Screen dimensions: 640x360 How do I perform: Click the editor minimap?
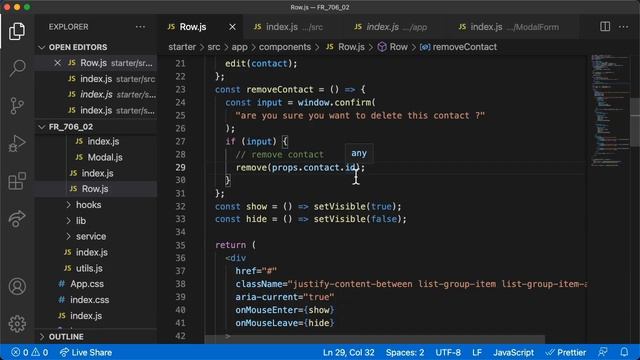(609, 110)
